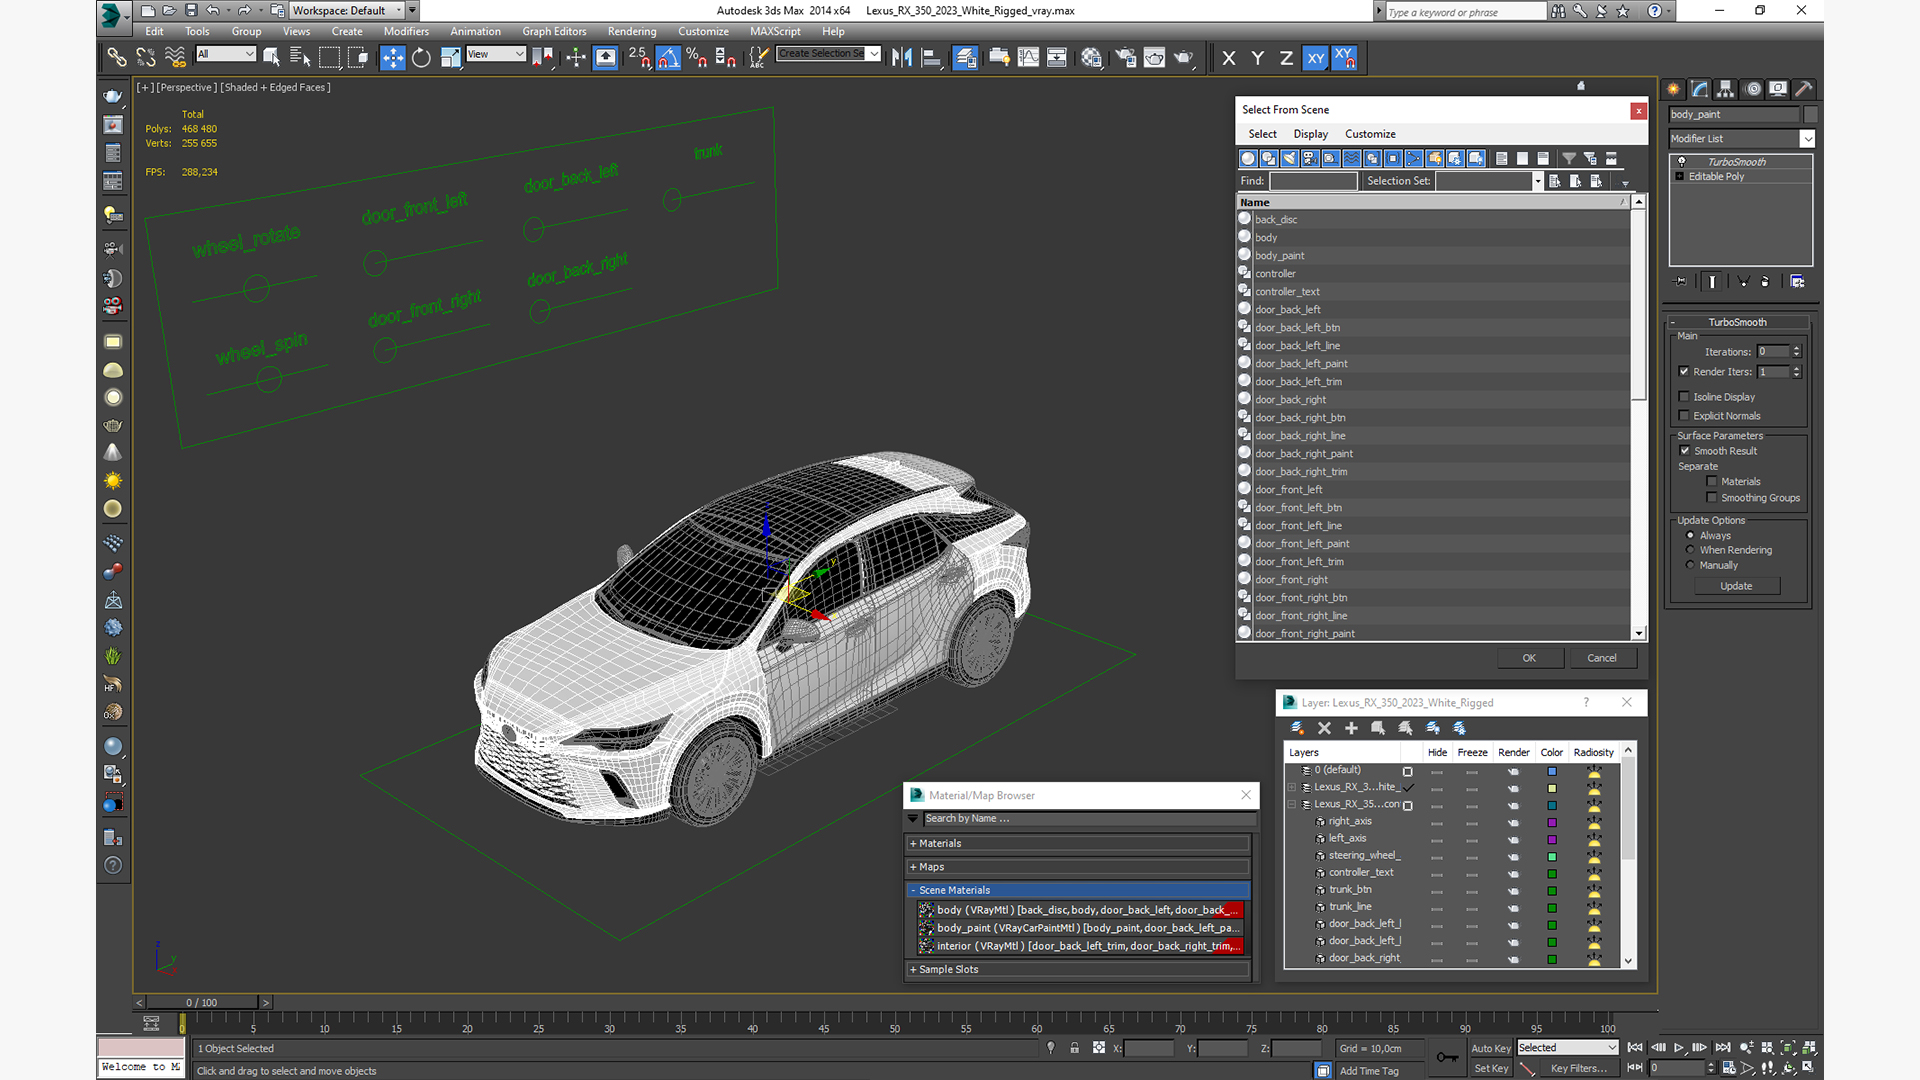The image size is (1920, 1080).
Task: Click the Play Animation button
Action: point(1679,1048)
